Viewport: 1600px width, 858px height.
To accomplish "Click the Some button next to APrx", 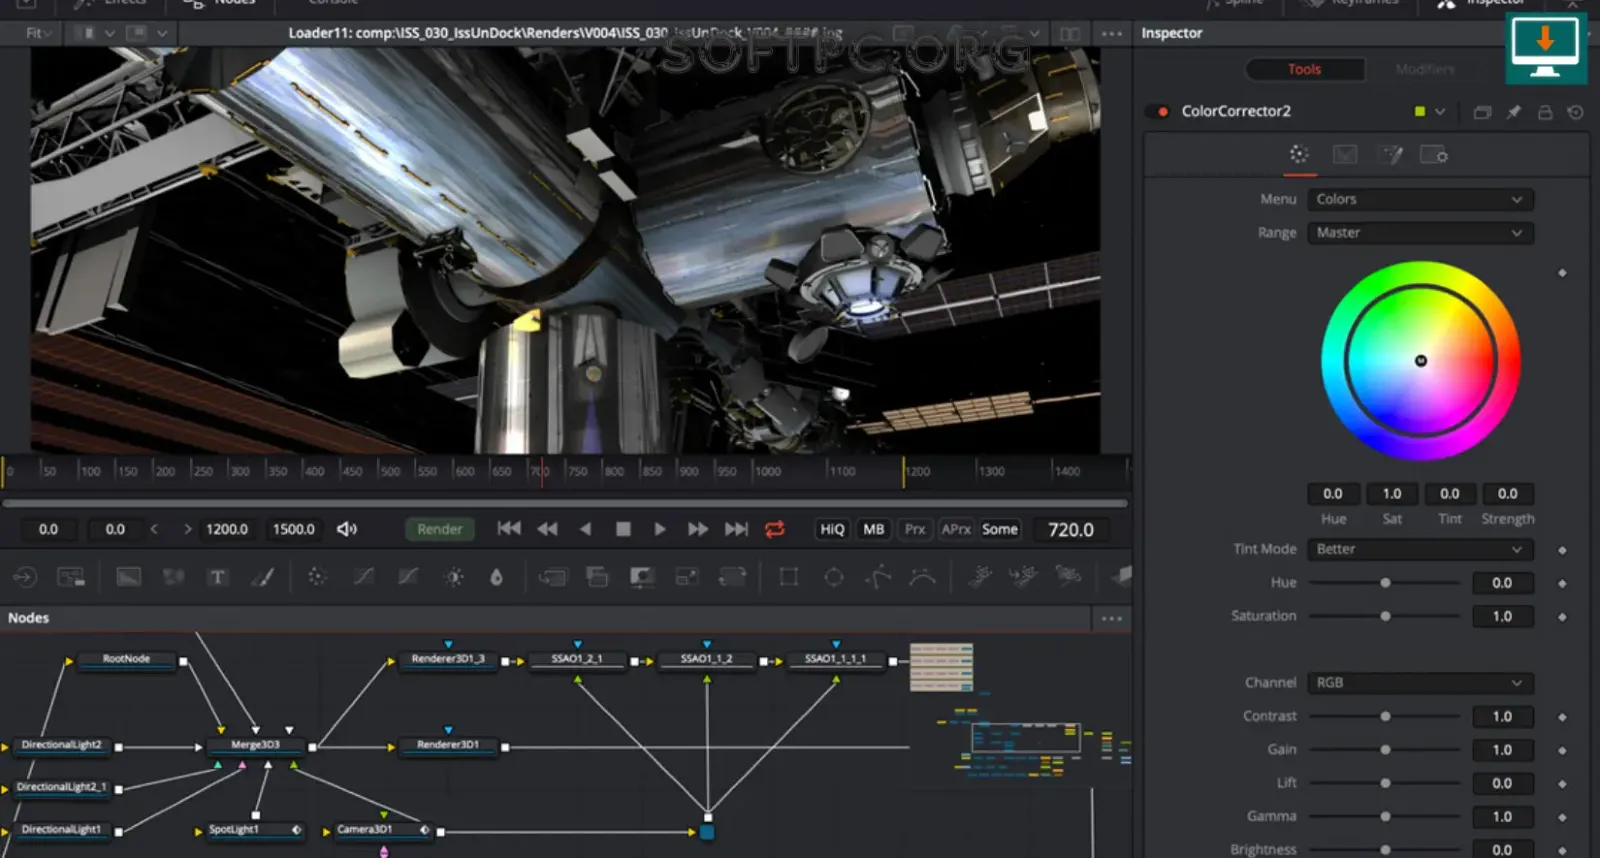I will [1000, 529].
